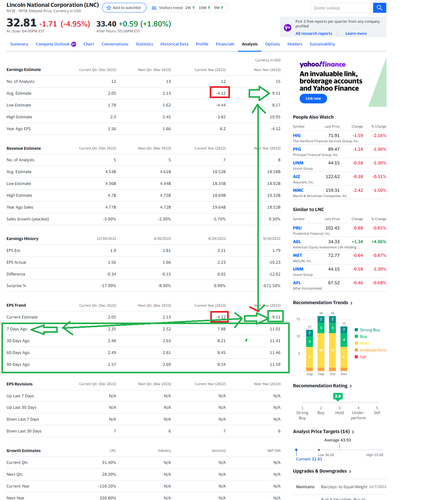
Task: Open the Historical Data tab
Action: (174, 44)
